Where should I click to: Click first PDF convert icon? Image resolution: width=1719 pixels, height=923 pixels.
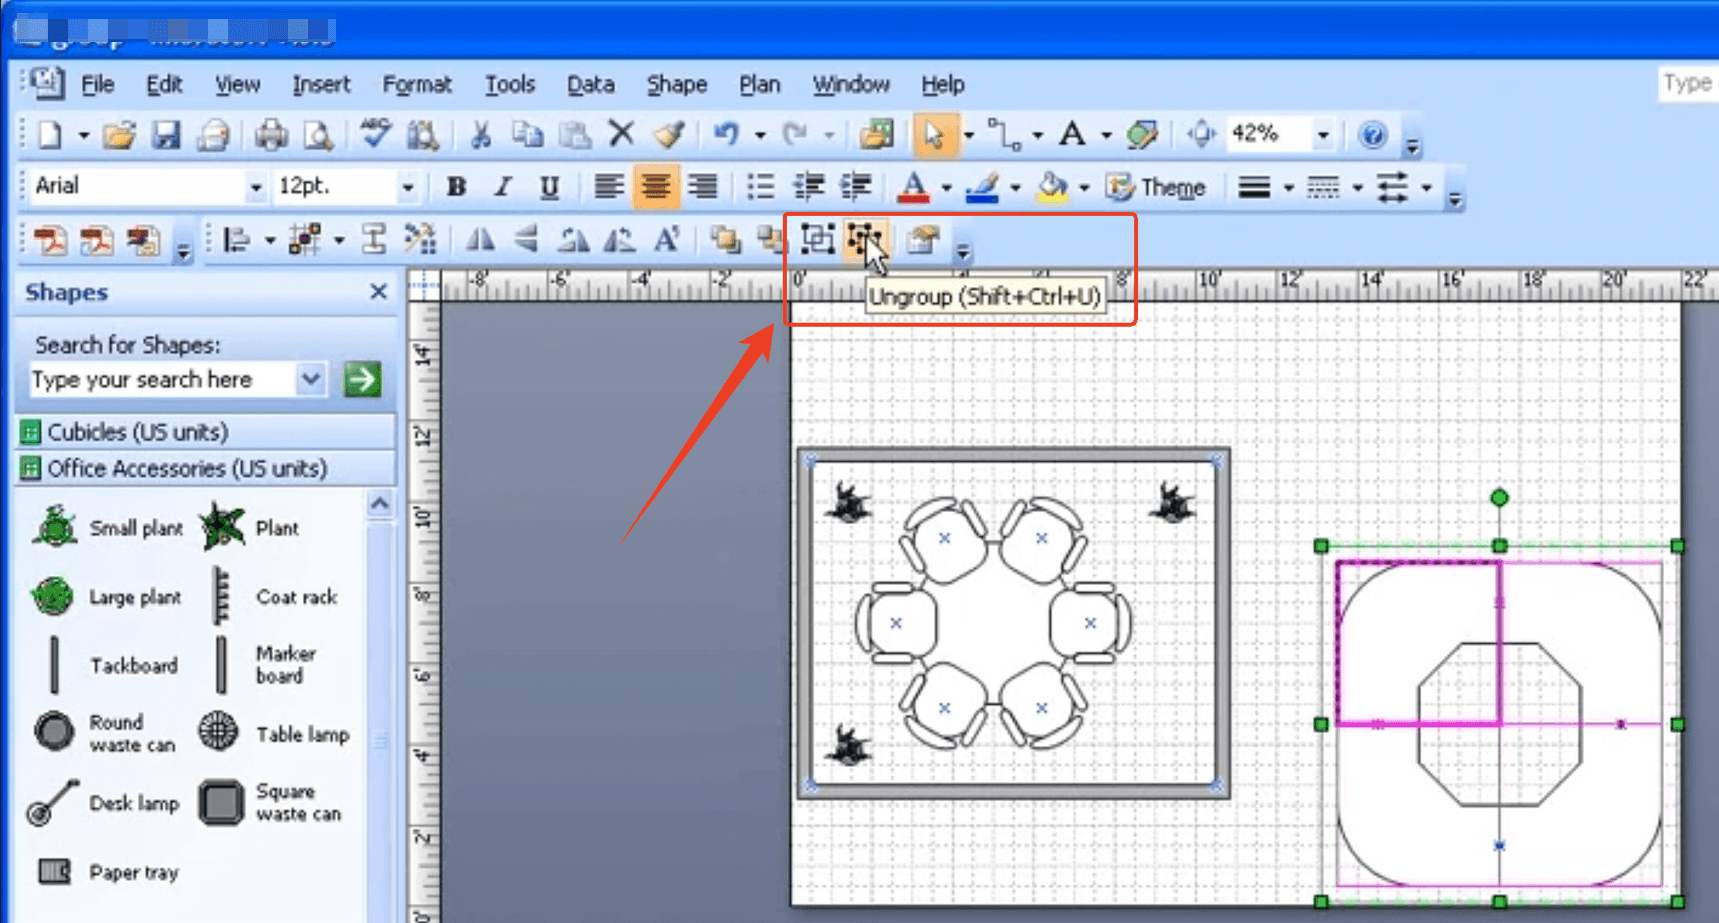[x=50, y=241]
